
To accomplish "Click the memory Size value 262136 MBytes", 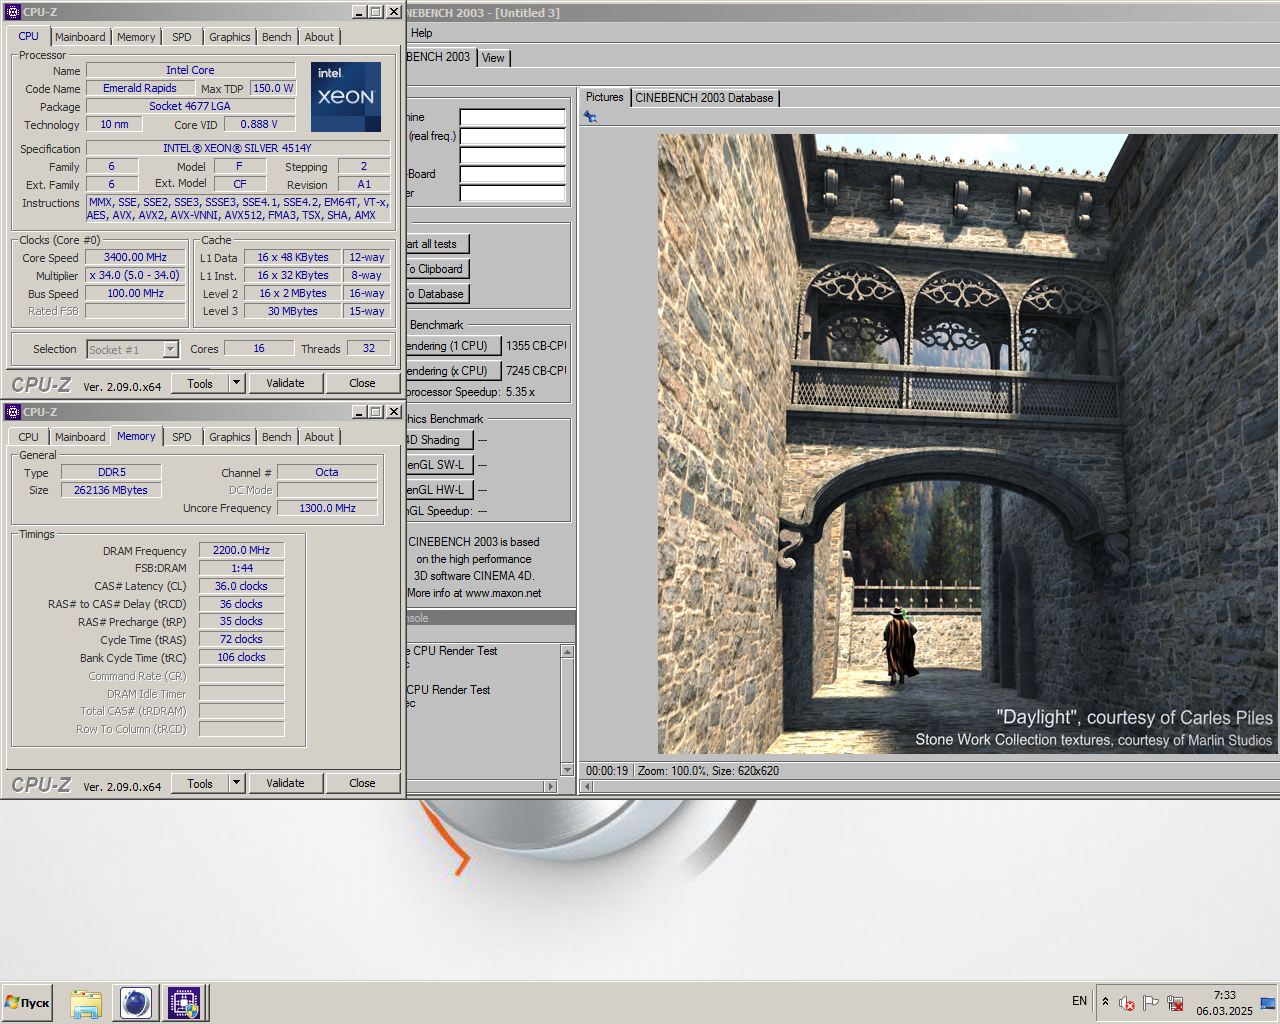I will [111, 490].
